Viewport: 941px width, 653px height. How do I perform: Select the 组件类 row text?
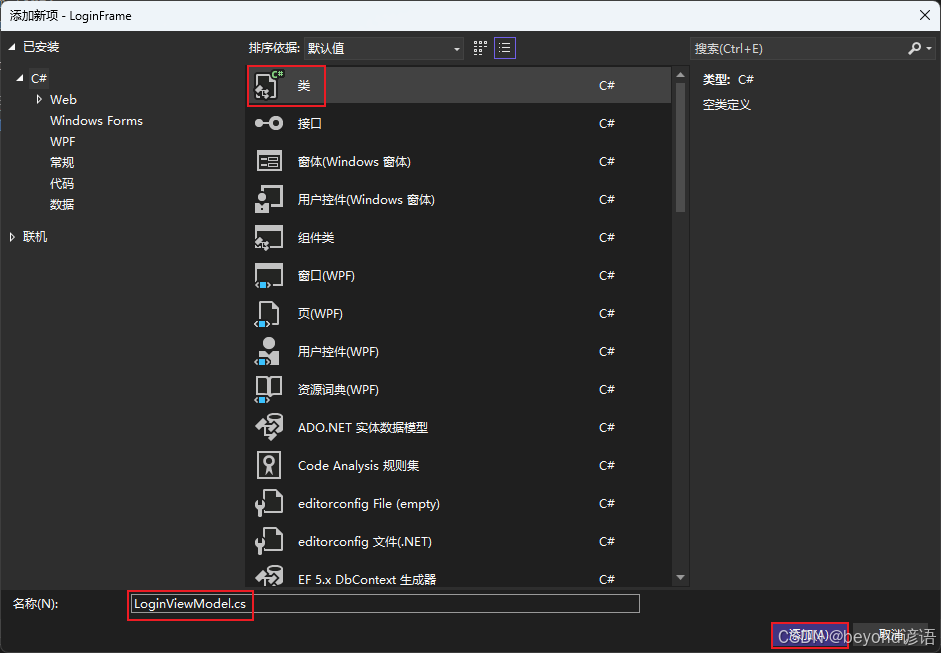coord(316,238)
